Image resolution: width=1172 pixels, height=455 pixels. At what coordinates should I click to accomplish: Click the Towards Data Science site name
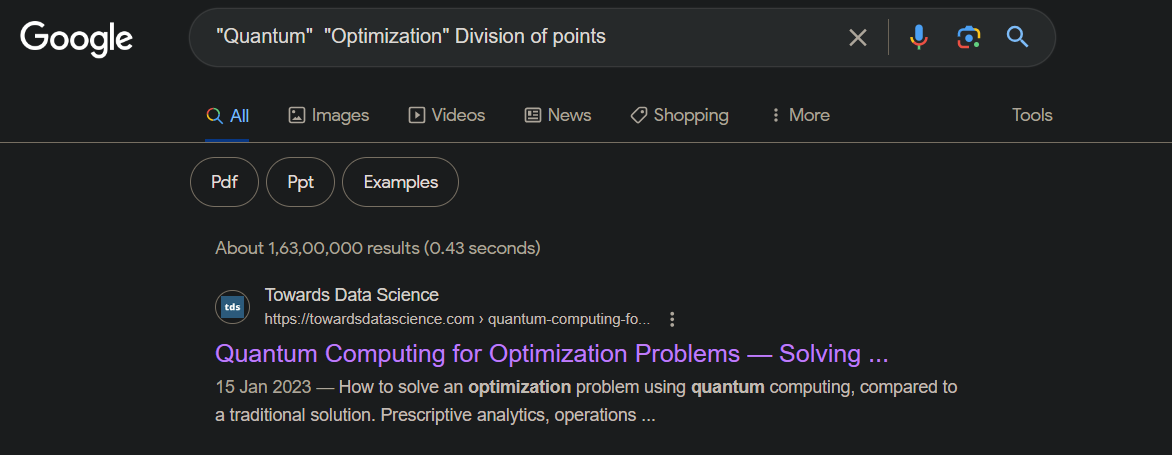click(x=351, y=294)
